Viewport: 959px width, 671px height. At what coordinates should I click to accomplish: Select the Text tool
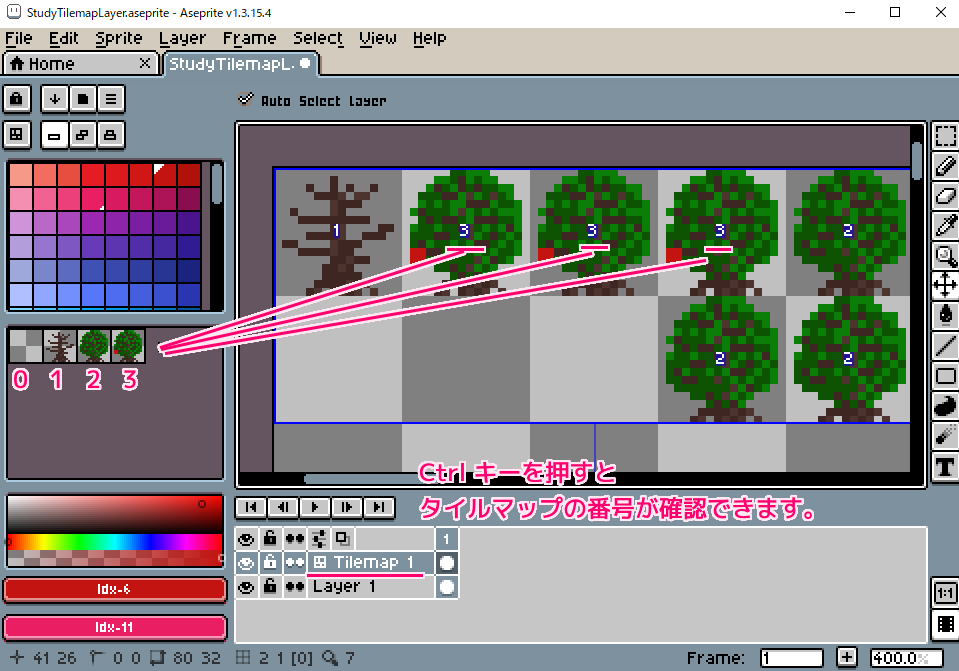945,467
